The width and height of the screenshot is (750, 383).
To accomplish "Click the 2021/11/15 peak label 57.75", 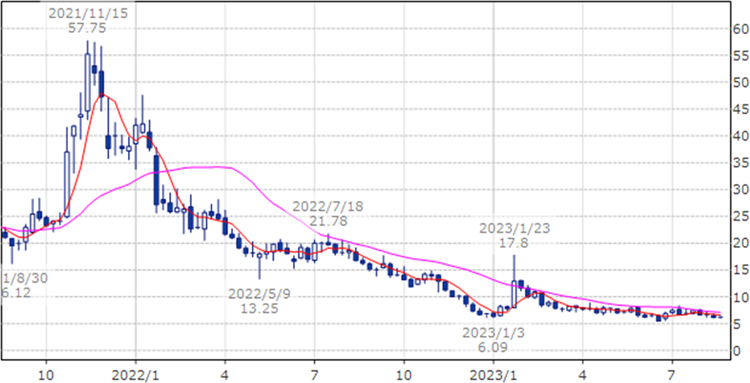I will coord(87,28).
